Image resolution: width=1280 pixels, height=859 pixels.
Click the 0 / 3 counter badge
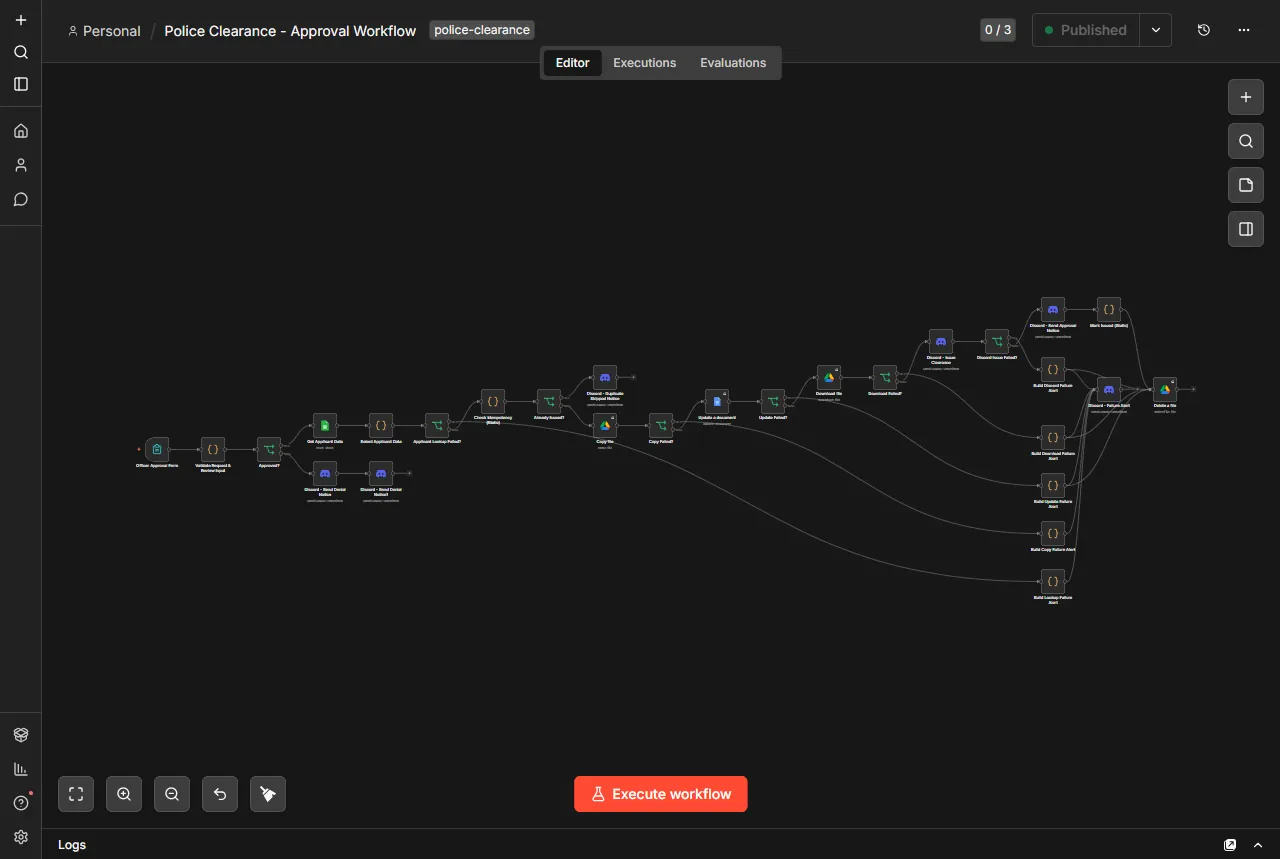click(998, 30)
